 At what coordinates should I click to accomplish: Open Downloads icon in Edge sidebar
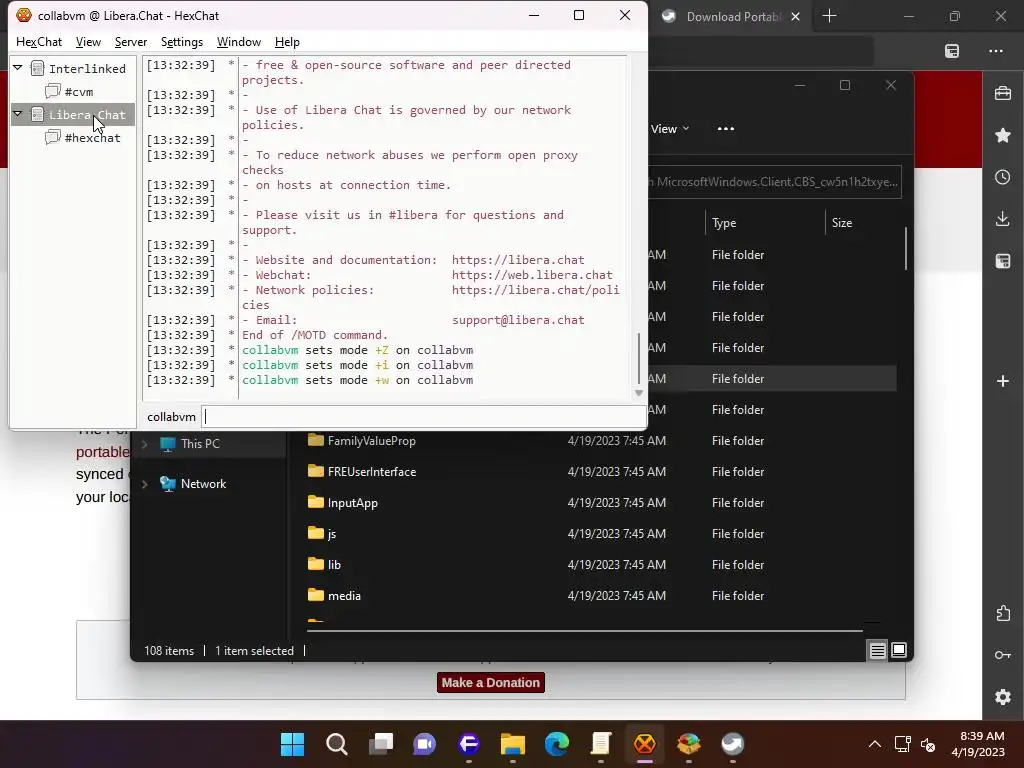[x=1003, y=219]
